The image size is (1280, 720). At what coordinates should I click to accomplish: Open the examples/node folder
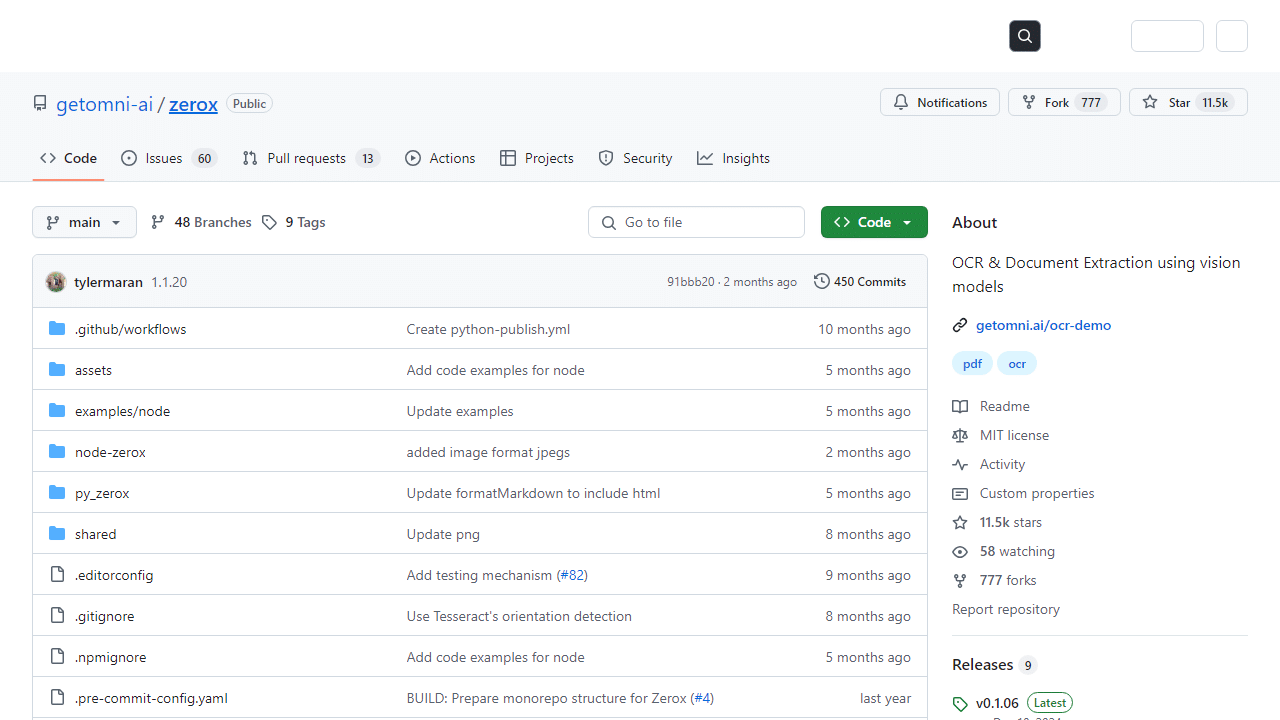[x=122, y=411]
